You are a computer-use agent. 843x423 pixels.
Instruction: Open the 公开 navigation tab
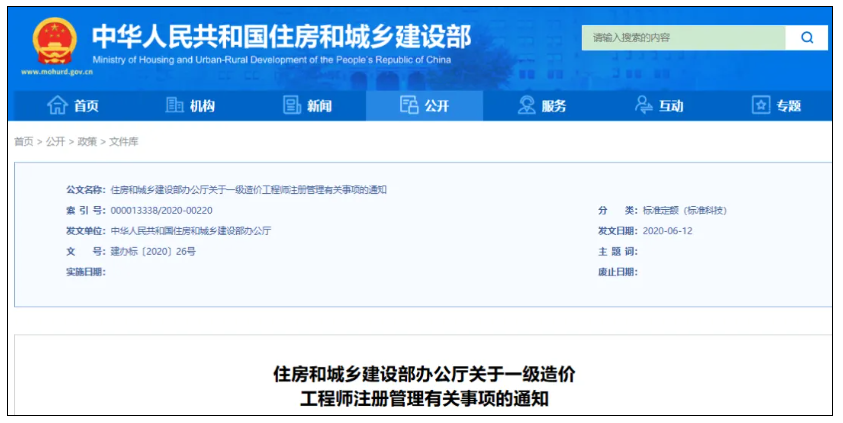pyautogui.click(x=424, y=106)
